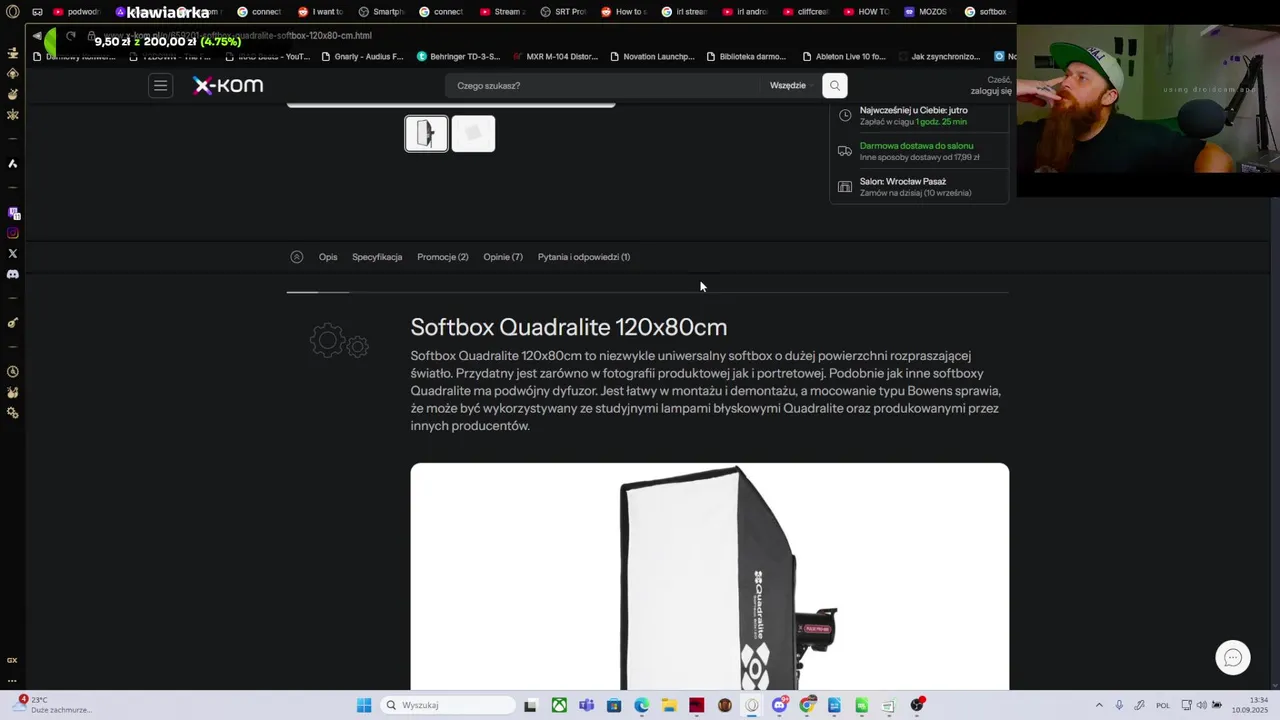Click the microphone icon in the system tray
1280x720 pixels.
click(x=1119, y=705)
